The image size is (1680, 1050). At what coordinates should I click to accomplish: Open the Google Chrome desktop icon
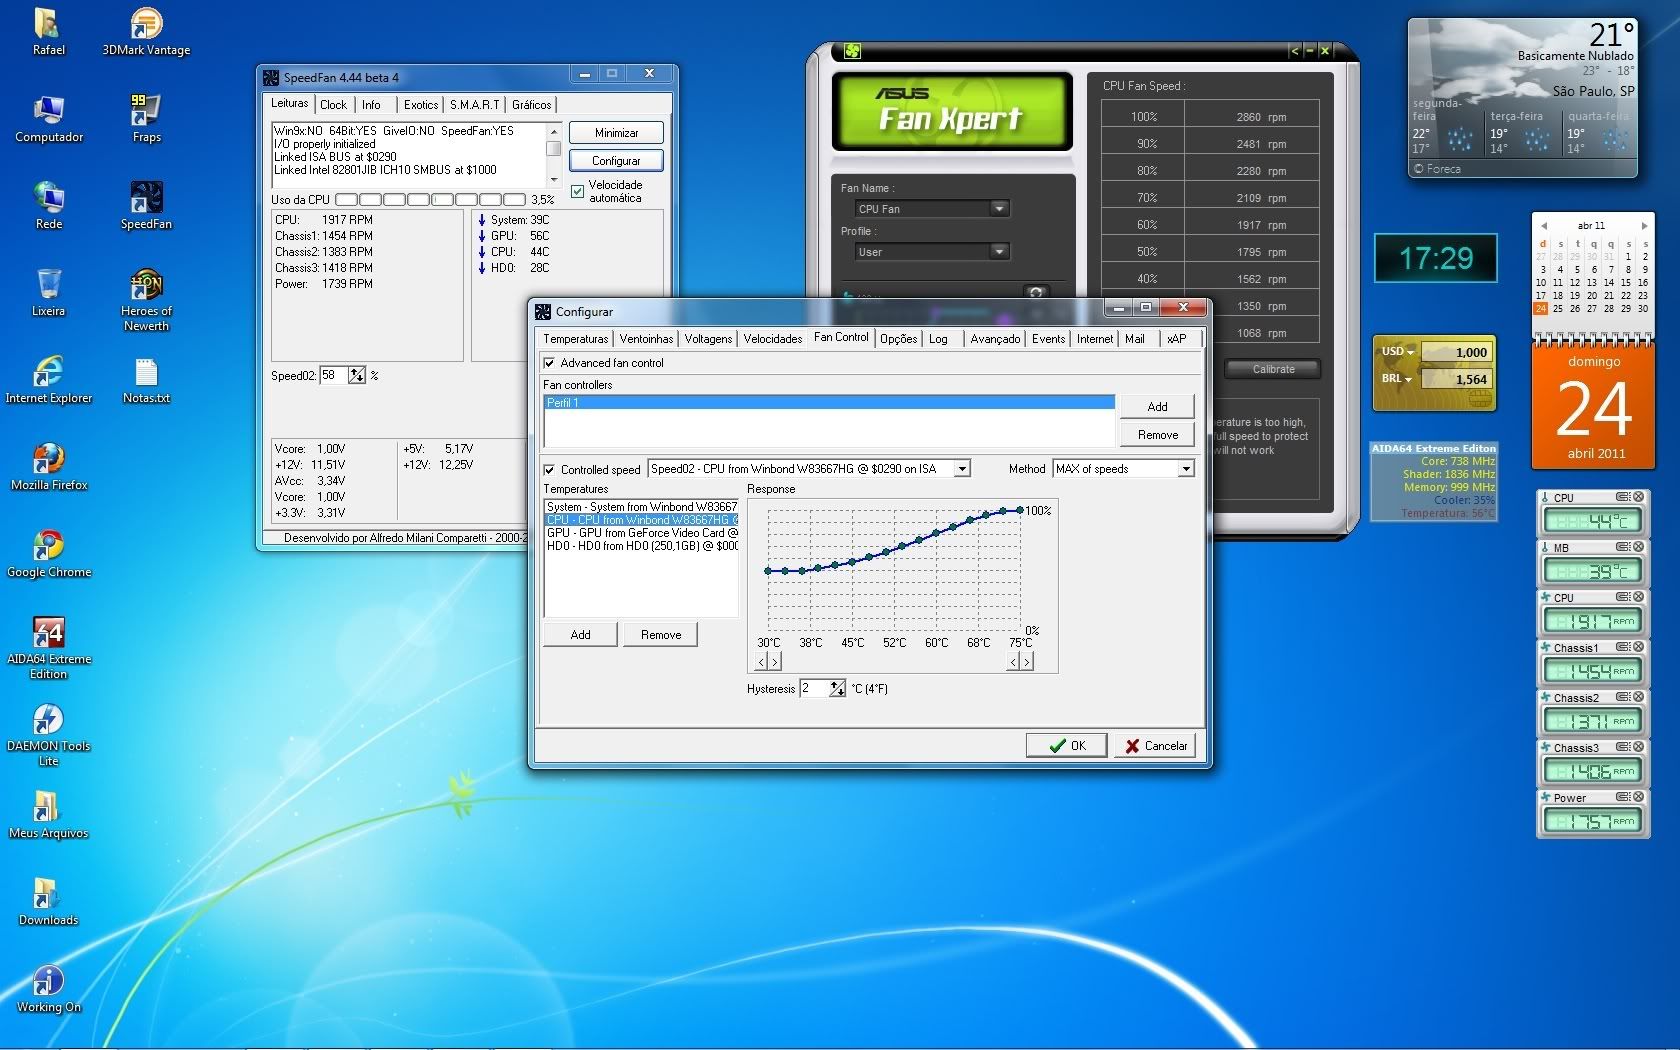pos(48,554)
